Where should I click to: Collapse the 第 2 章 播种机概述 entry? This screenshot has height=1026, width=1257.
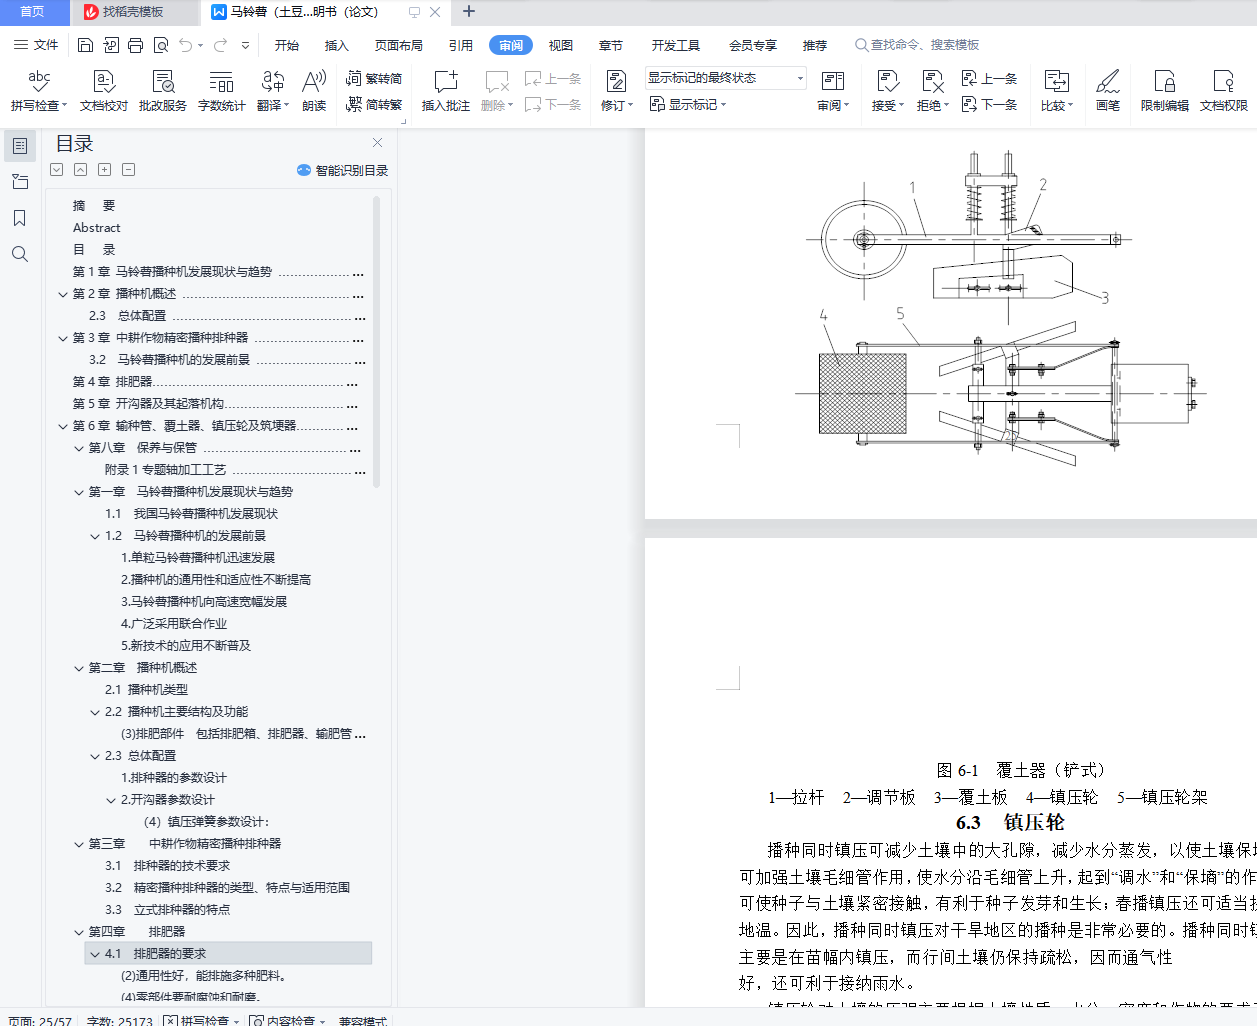coord(63,294)
